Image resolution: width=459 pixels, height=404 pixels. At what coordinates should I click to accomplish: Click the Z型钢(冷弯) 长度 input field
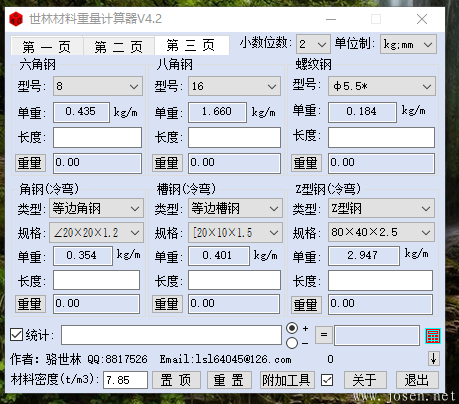pyautogui.click(x=380, y=280)
